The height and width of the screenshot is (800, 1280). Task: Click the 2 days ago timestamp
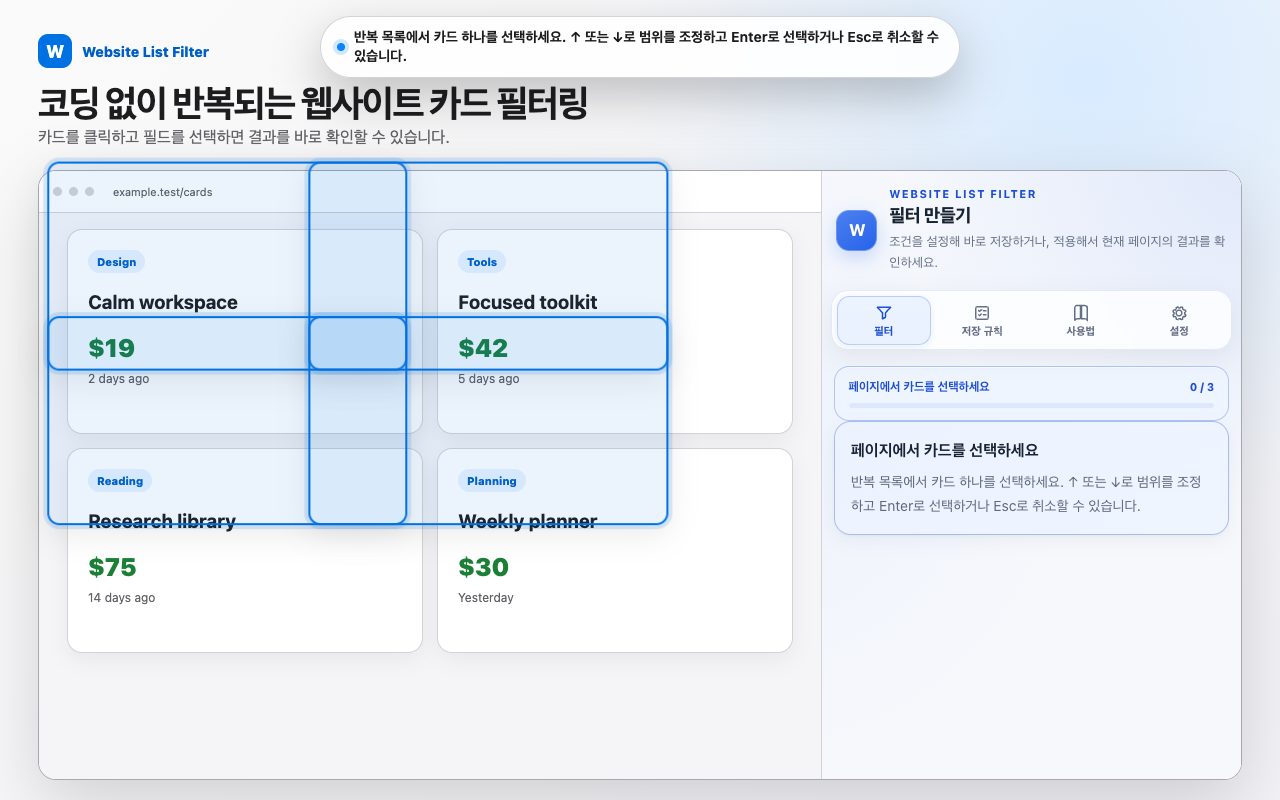[x=118, y=379]
